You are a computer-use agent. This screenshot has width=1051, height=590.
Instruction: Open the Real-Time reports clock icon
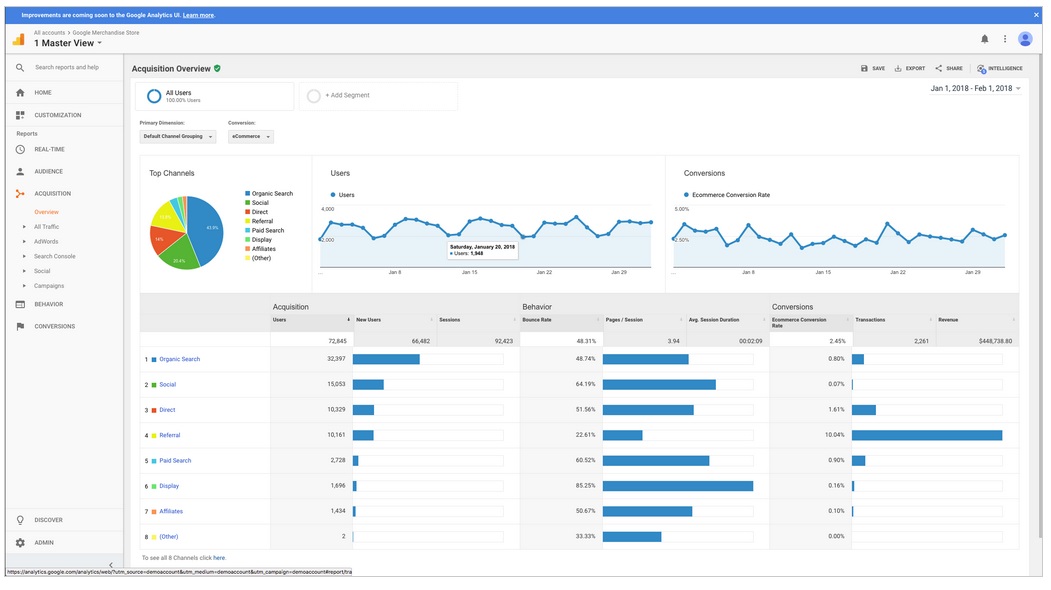pyautogui.click(x=20, y=149)
